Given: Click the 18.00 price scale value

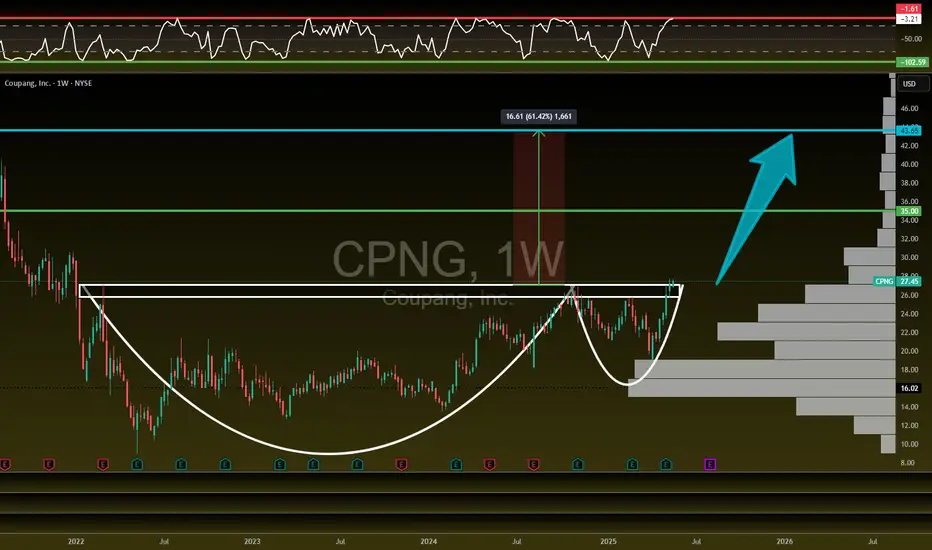Looking at the screenshot, I should coord(909,370).
